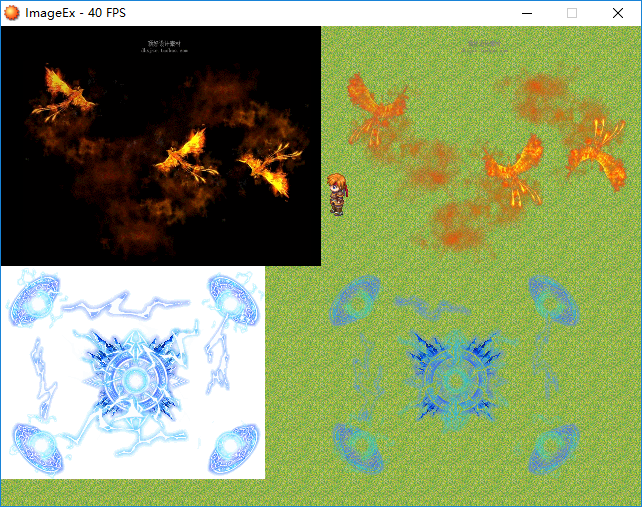Viewport: 642px width, 507px height.
Task: Click the ImageEx app icon in title bar
Action: (12, 13)
